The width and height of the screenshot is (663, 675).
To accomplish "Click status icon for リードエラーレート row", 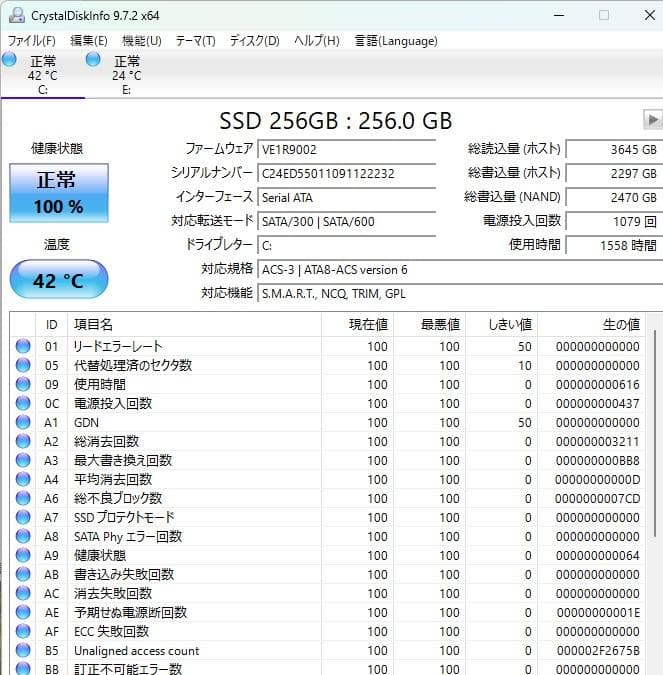I will click(23, 346).
